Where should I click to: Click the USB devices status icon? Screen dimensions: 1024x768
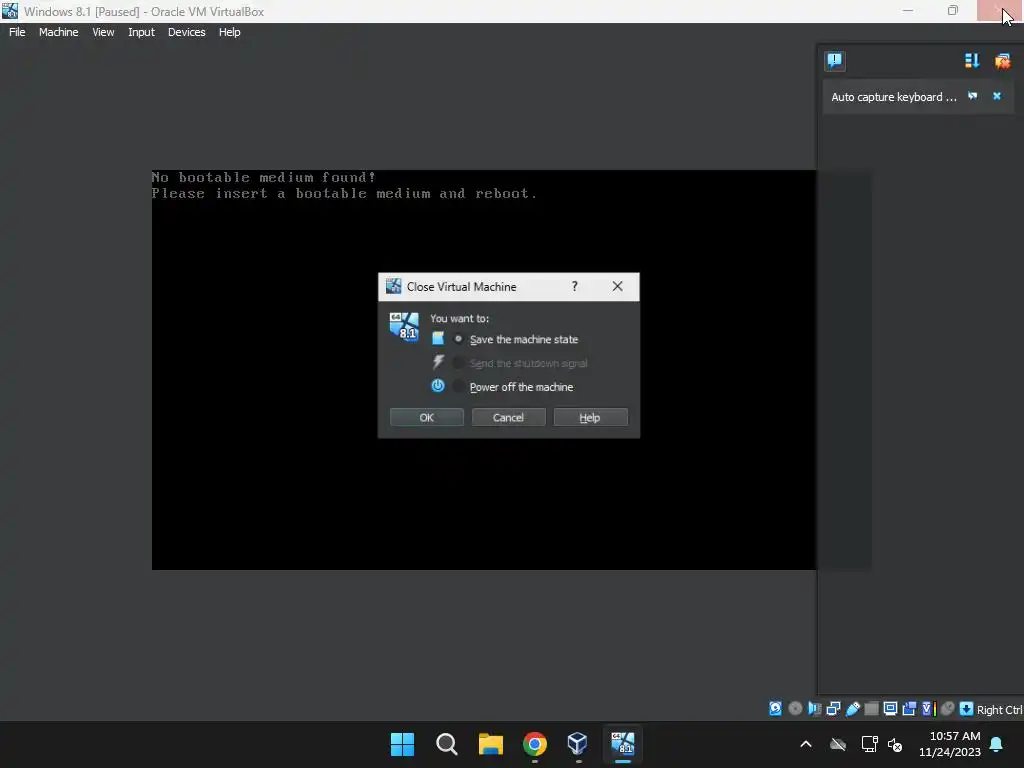coord(852,709)
